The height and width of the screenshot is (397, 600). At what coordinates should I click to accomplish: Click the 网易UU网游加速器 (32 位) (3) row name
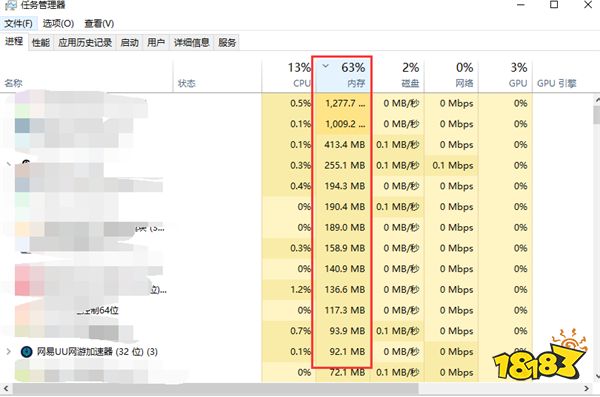click(x=97, y=351)
